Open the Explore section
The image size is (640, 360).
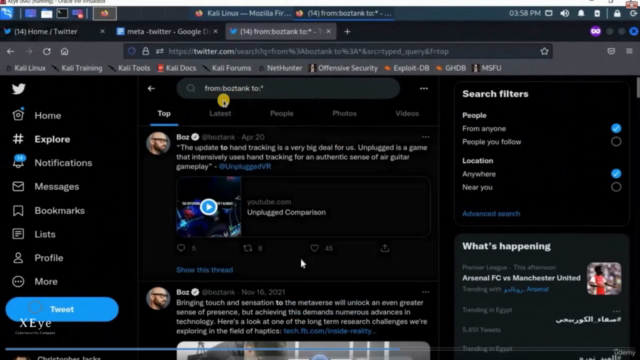[41, 139]
